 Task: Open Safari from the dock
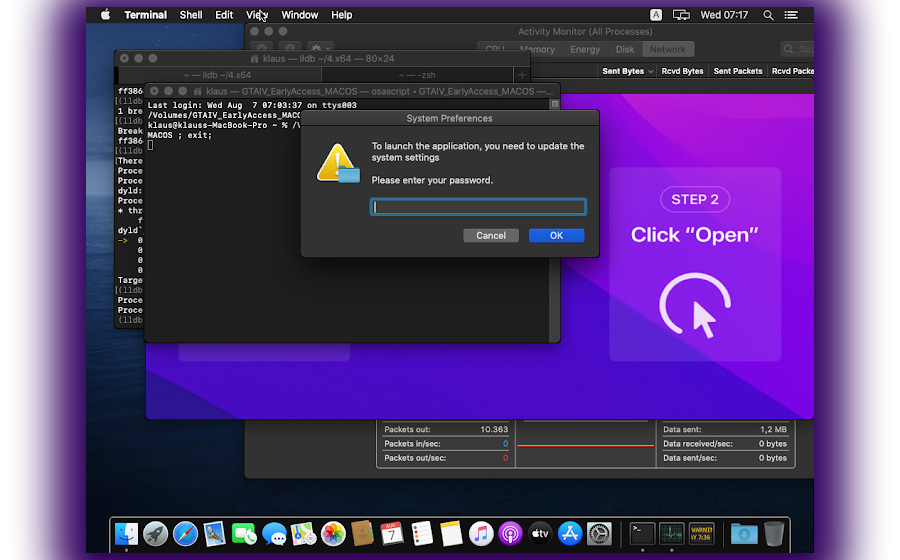(x=185, y=534)
